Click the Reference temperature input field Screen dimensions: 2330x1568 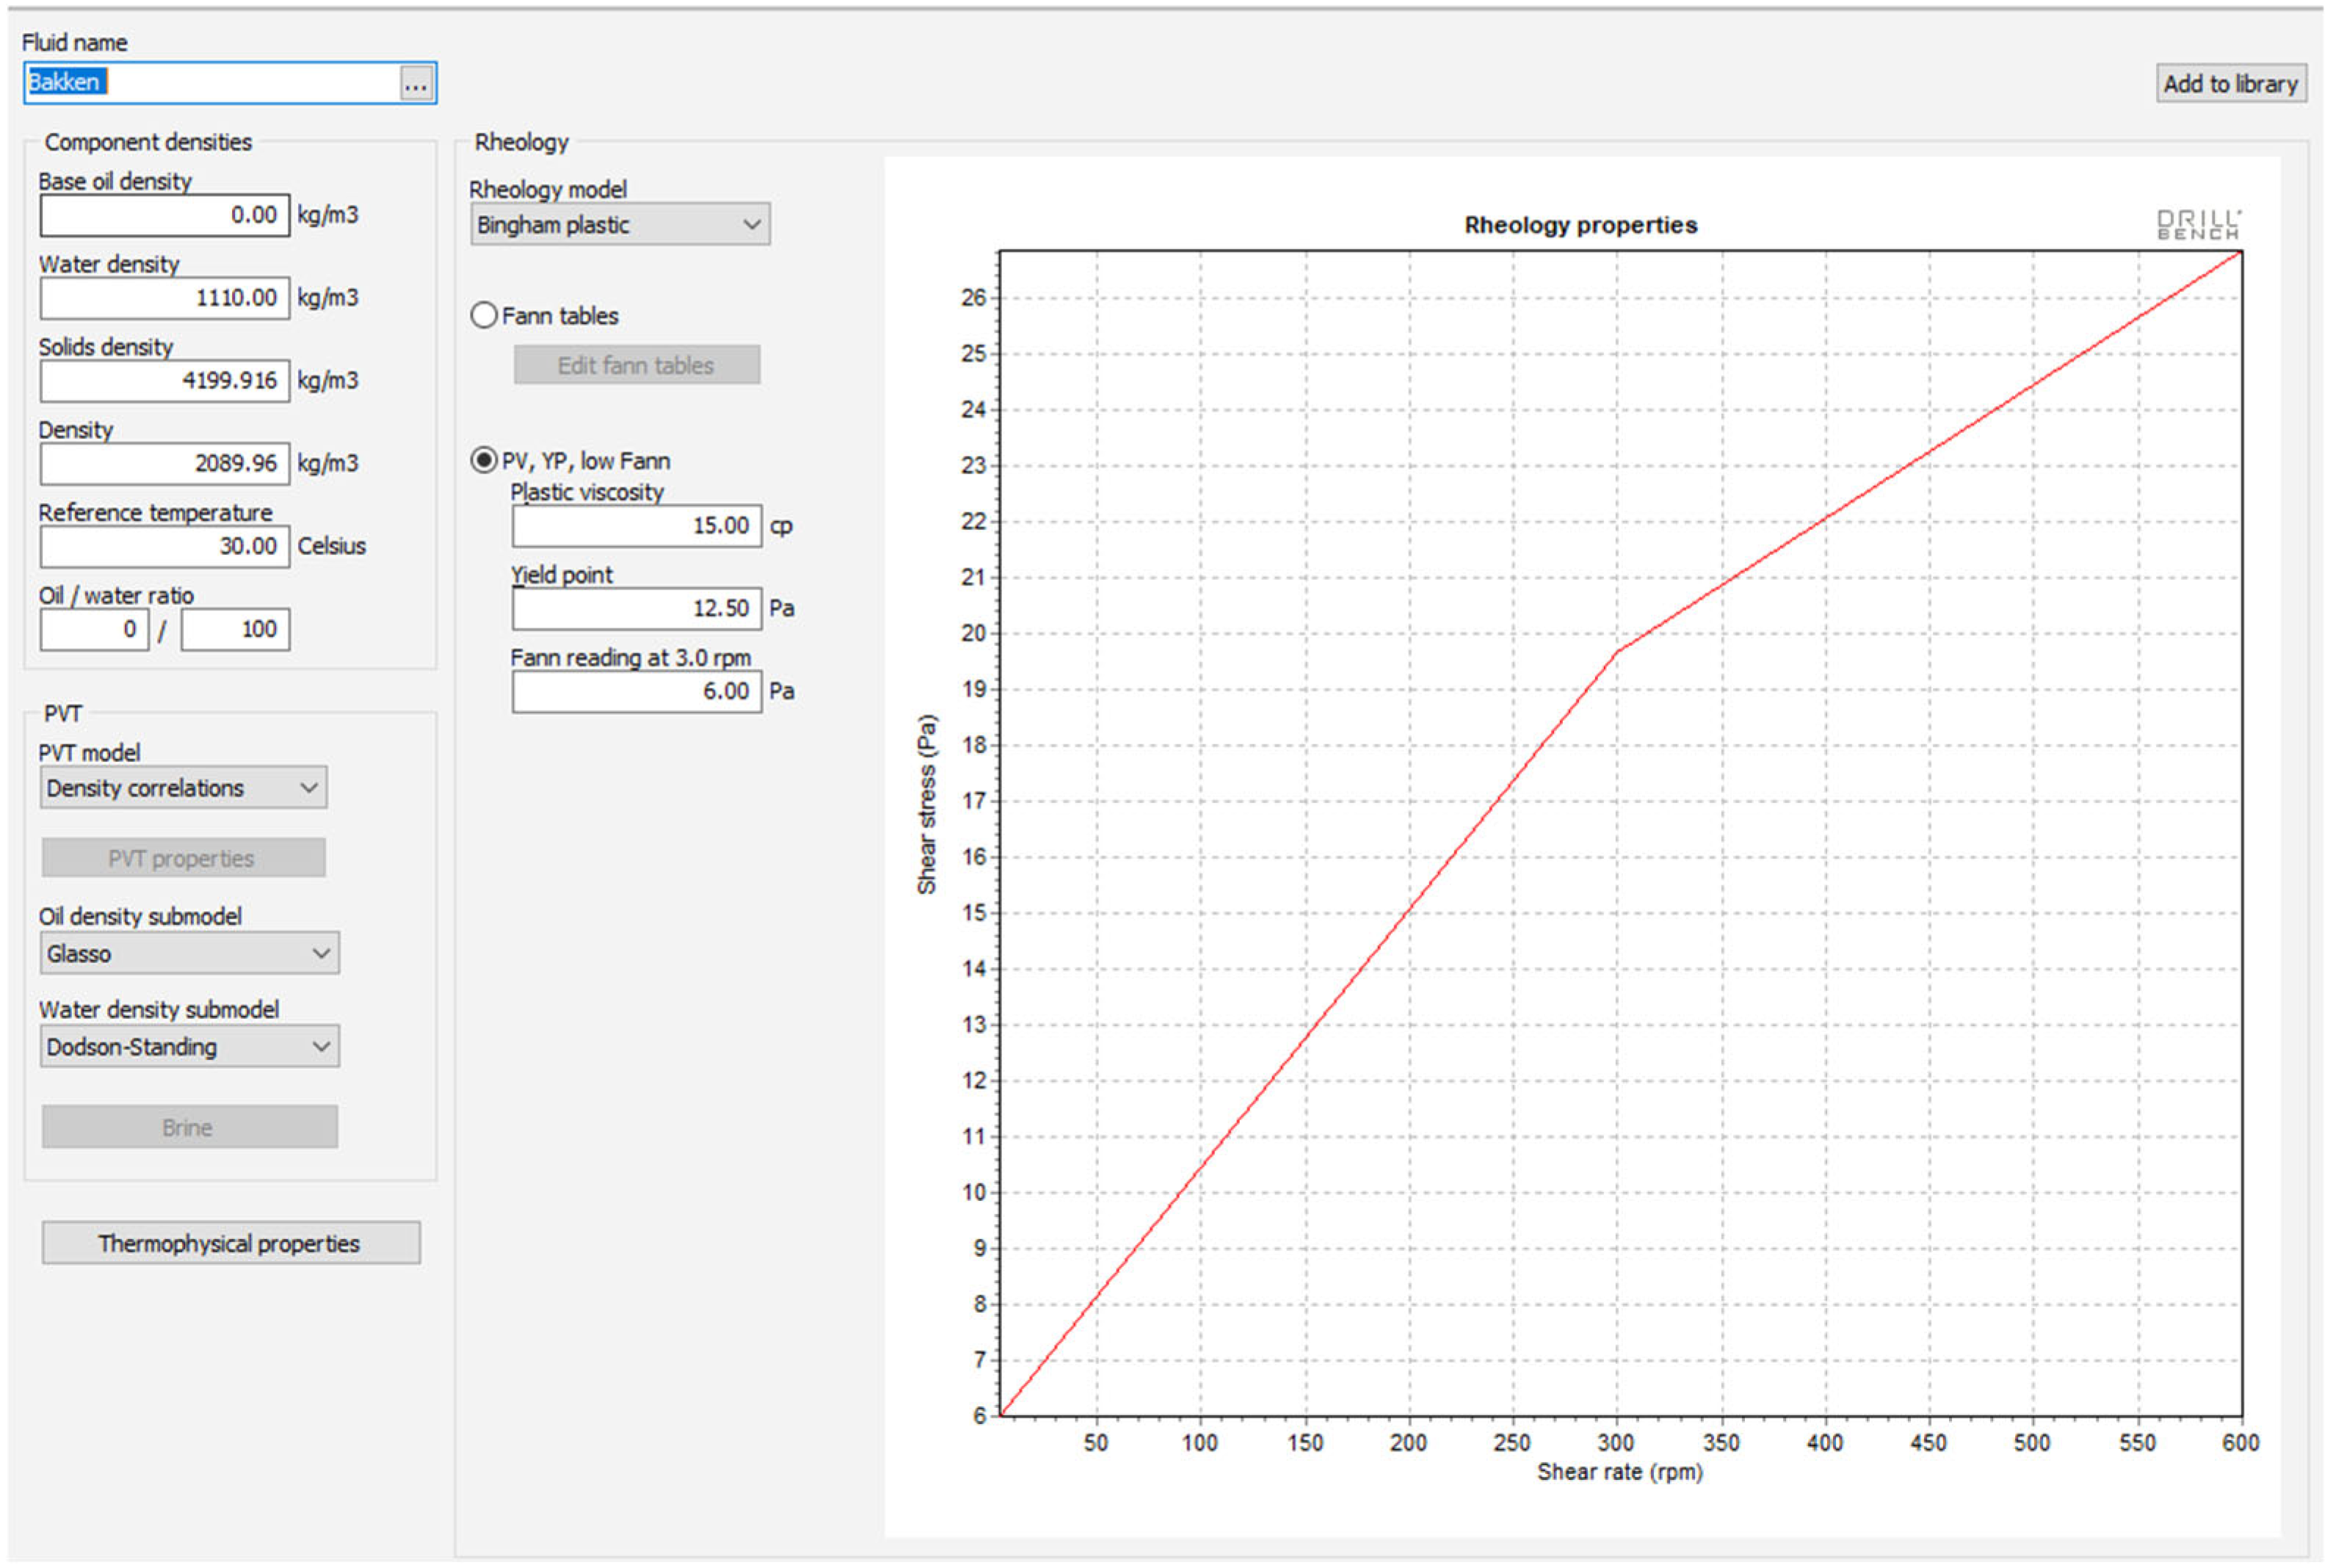(165, 547)
